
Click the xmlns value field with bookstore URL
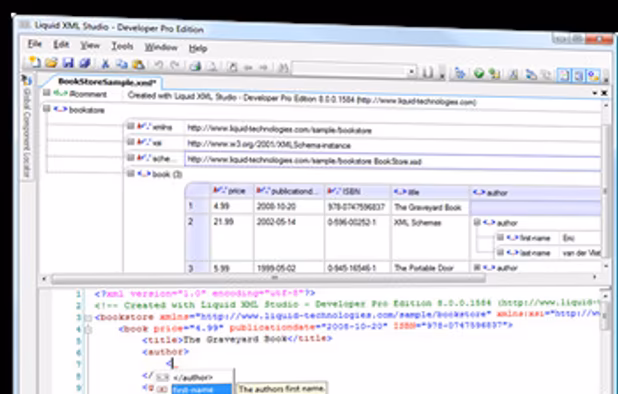coord(392,130)
